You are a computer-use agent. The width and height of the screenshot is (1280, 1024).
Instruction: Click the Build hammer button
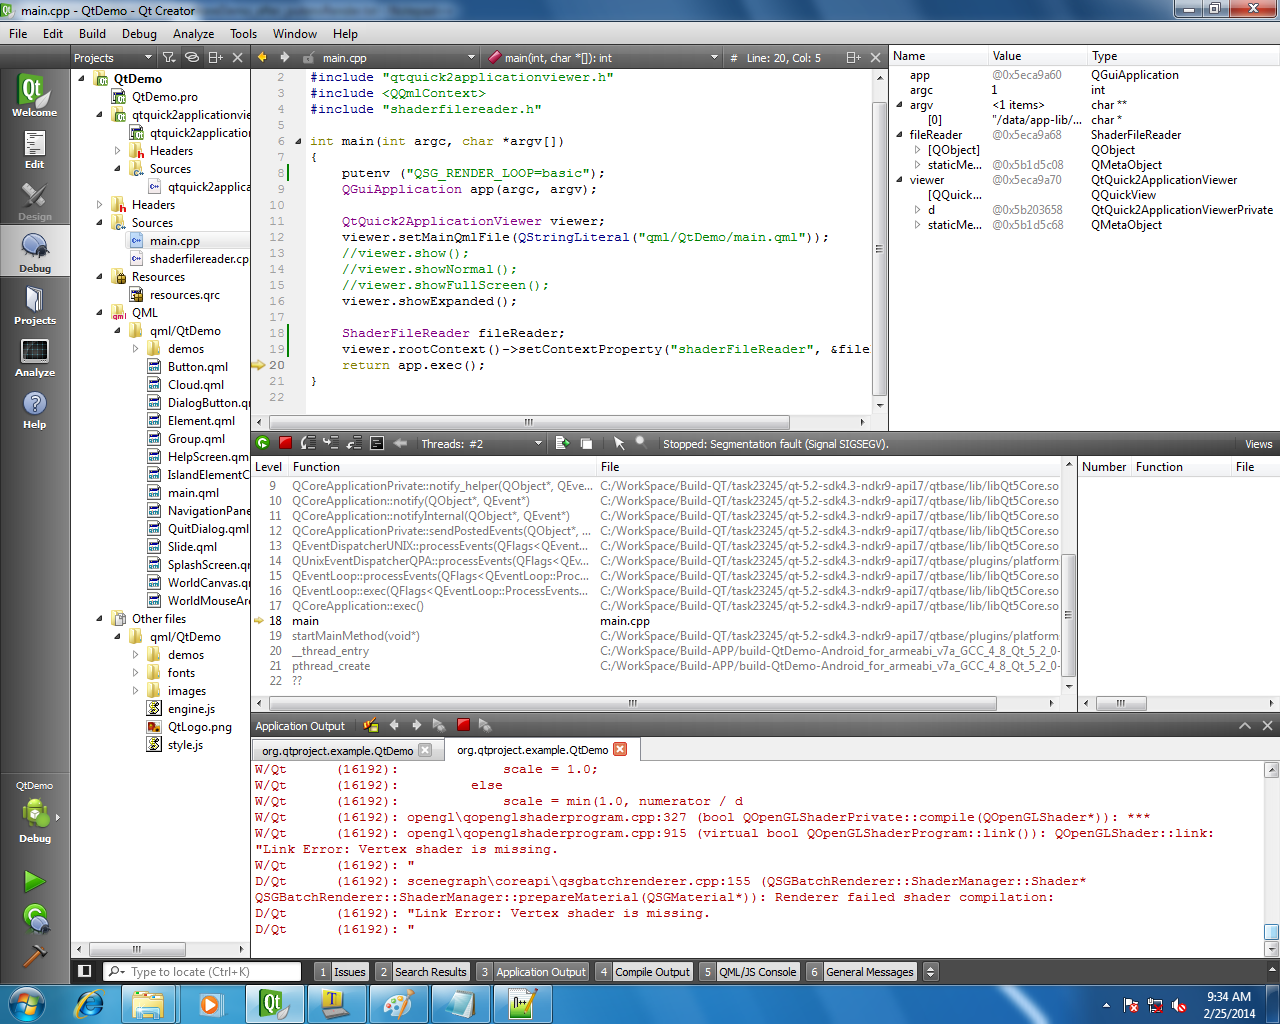point(34,956)
